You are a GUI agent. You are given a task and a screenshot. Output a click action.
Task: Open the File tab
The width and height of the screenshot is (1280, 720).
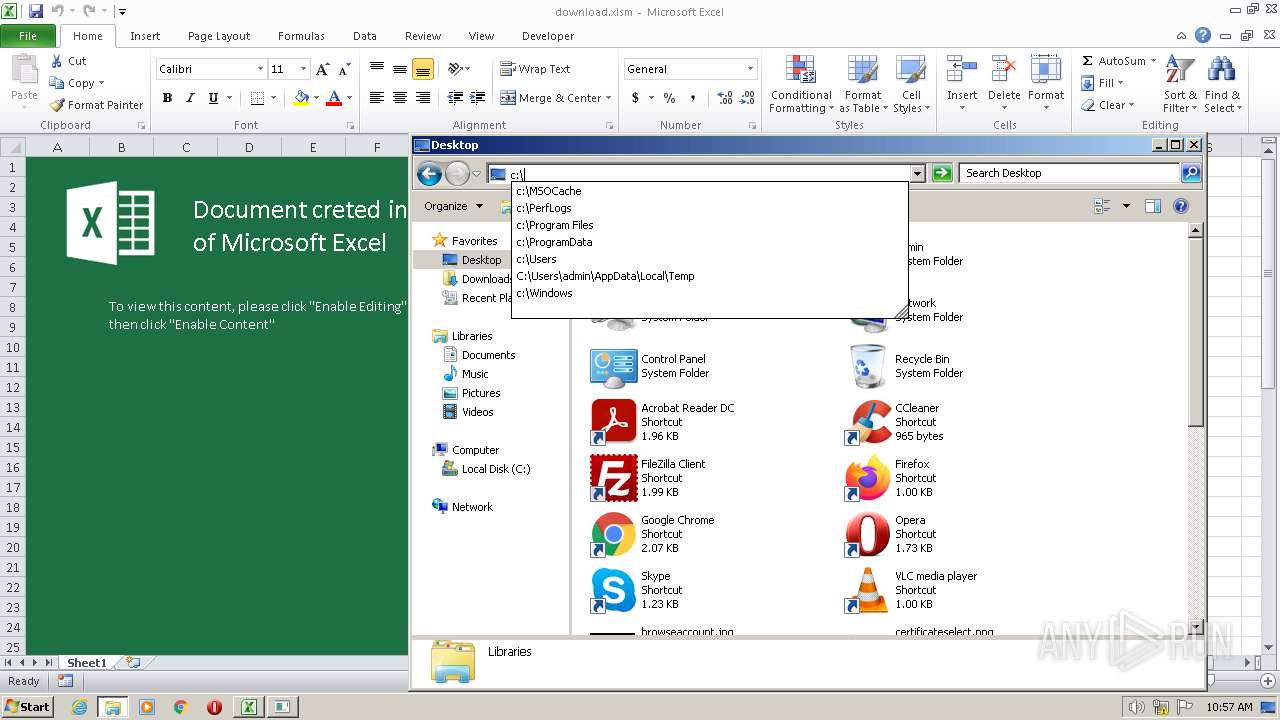(x=28, y=36)
